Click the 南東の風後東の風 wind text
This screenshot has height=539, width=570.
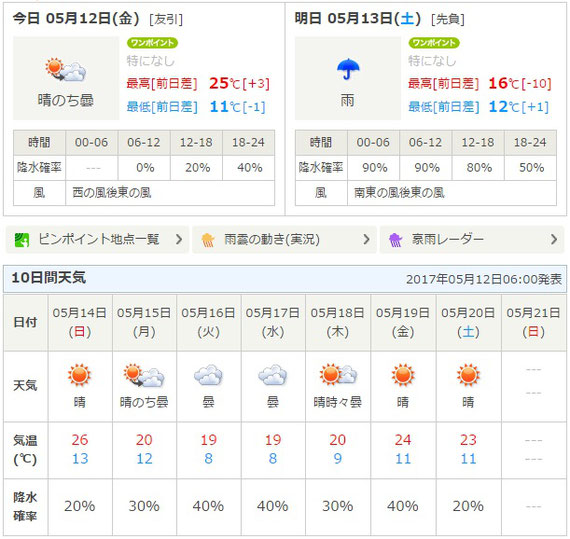coord(399,193)
